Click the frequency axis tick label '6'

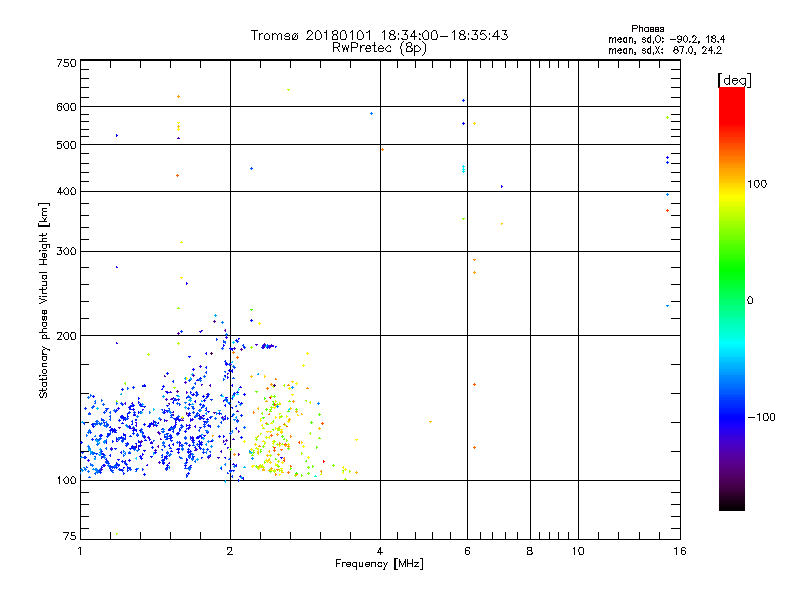pos(467,551)
